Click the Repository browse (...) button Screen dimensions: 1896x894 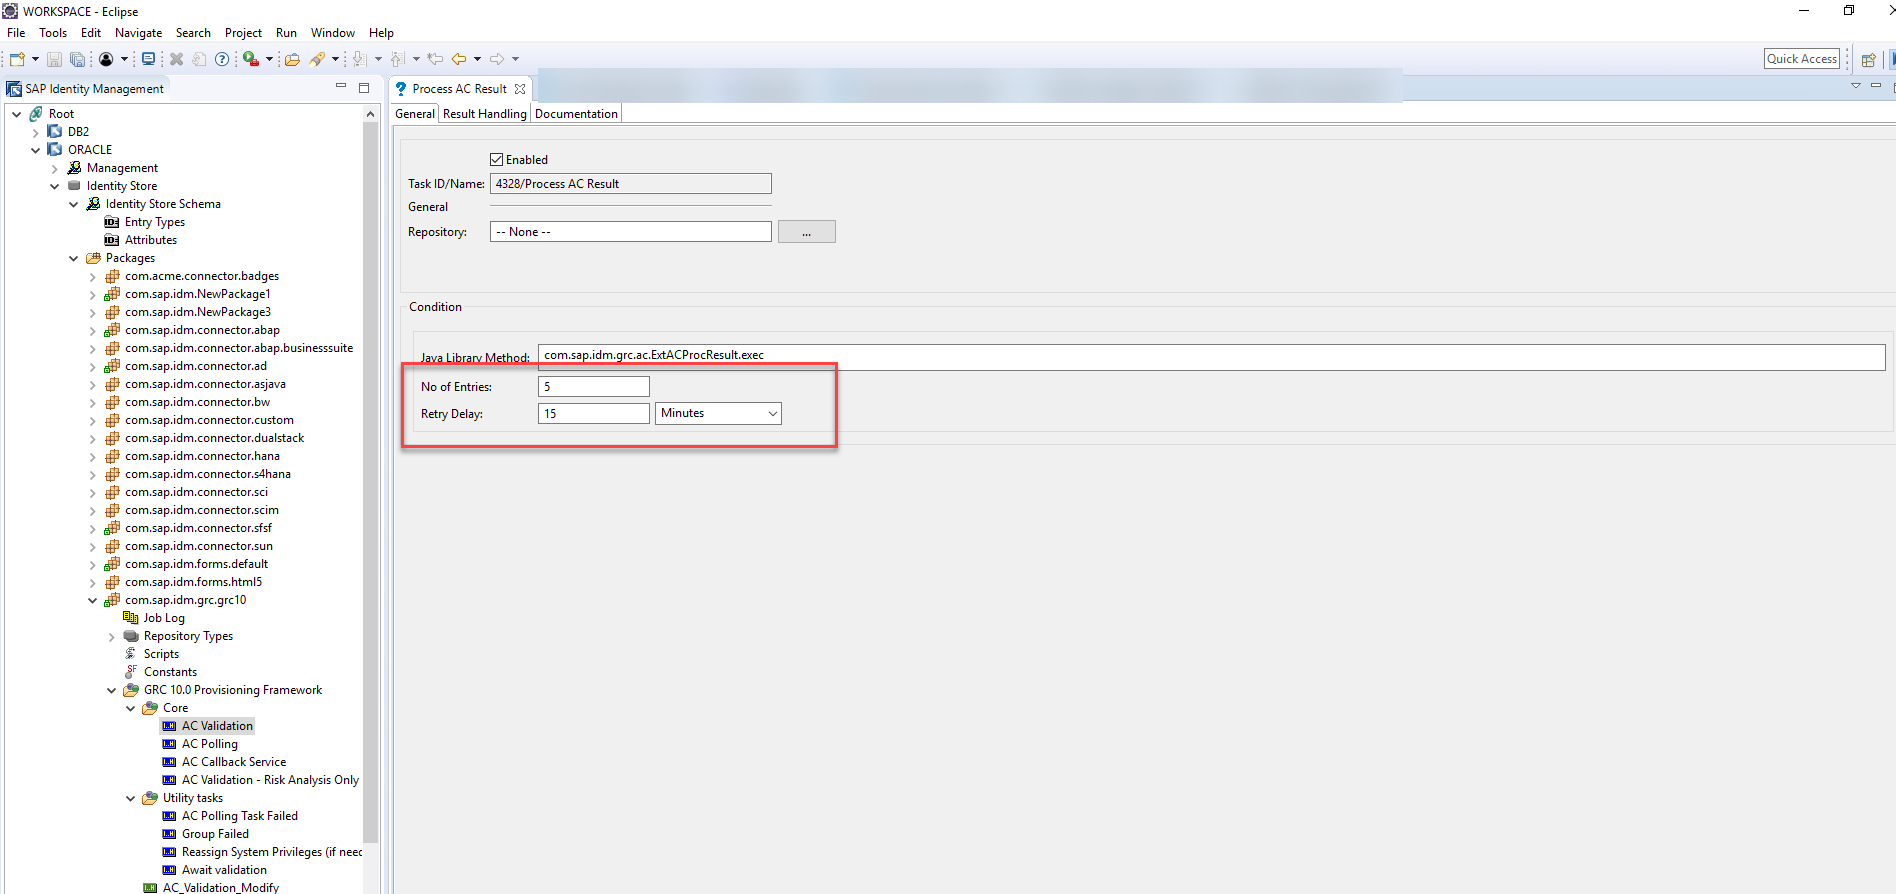[806, 232]
